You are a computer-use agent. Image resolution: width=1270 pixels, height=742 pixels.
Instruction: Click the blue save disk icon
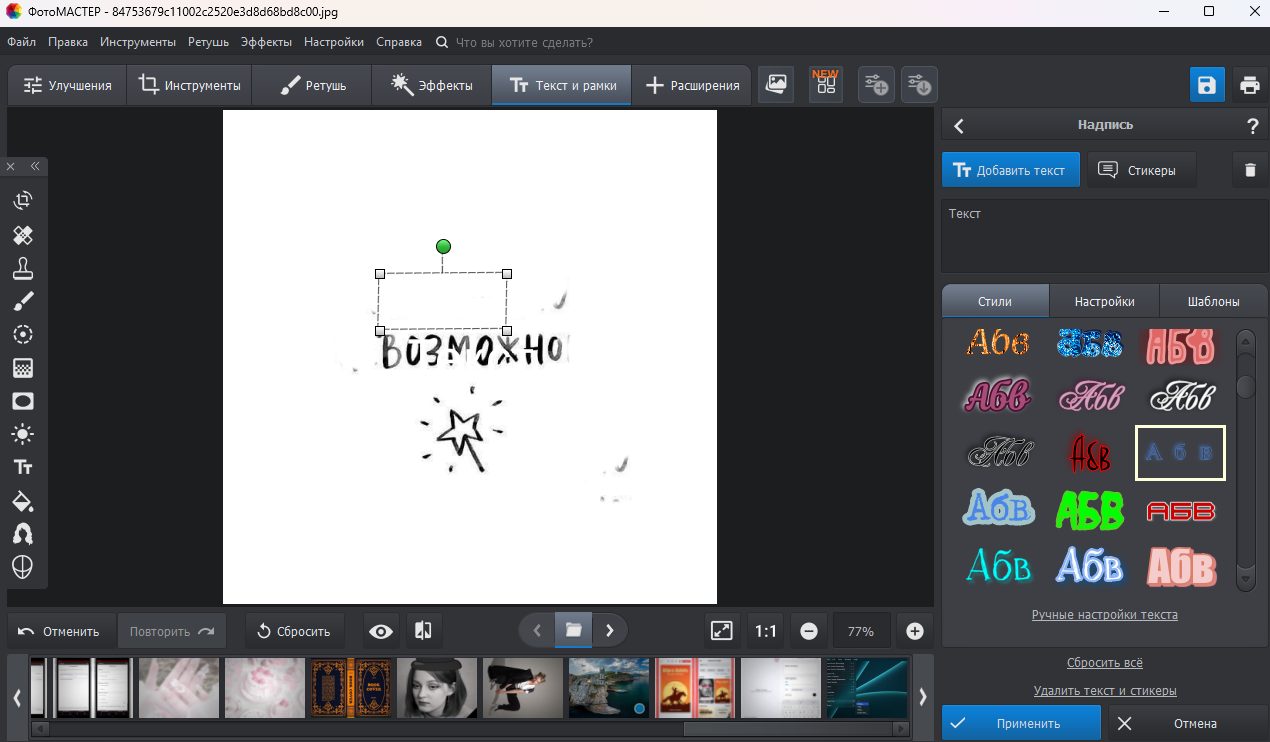1207,85
